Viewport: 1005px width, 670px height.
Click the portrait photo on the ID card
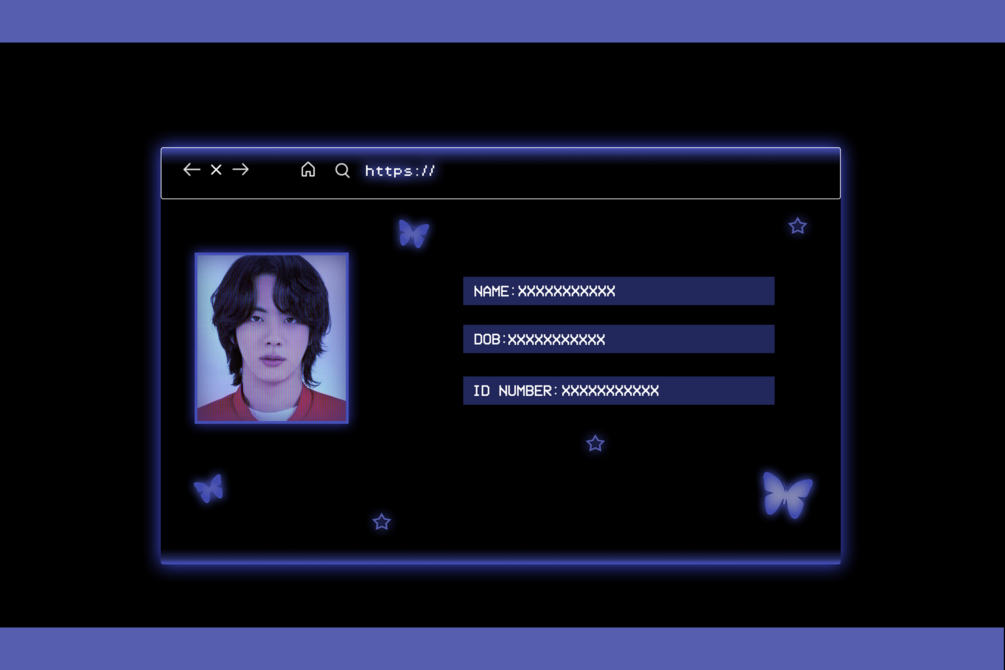click(x=271, y=337)
